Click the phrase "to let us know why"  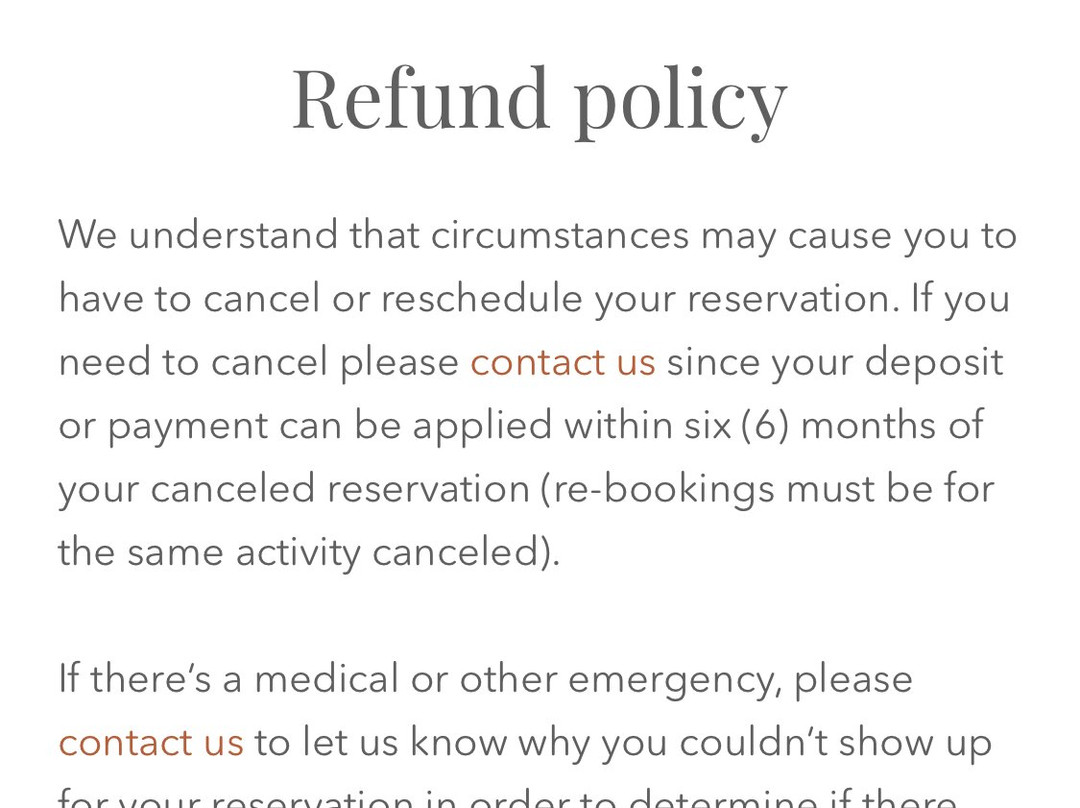[x=420, y=742]
